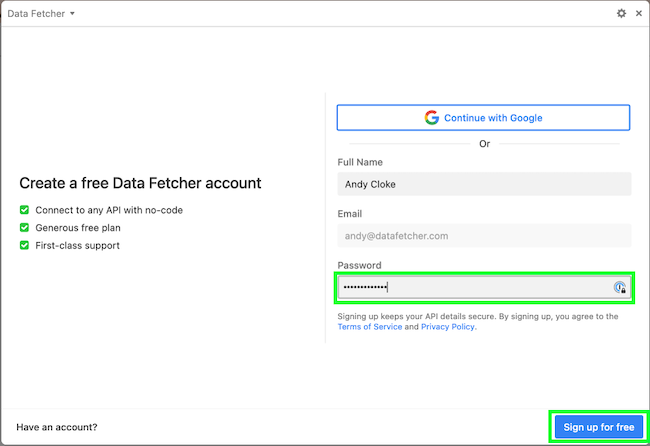Click the password manager icon in Password field
Screen dimensions: 650x446
click(620, 287)
